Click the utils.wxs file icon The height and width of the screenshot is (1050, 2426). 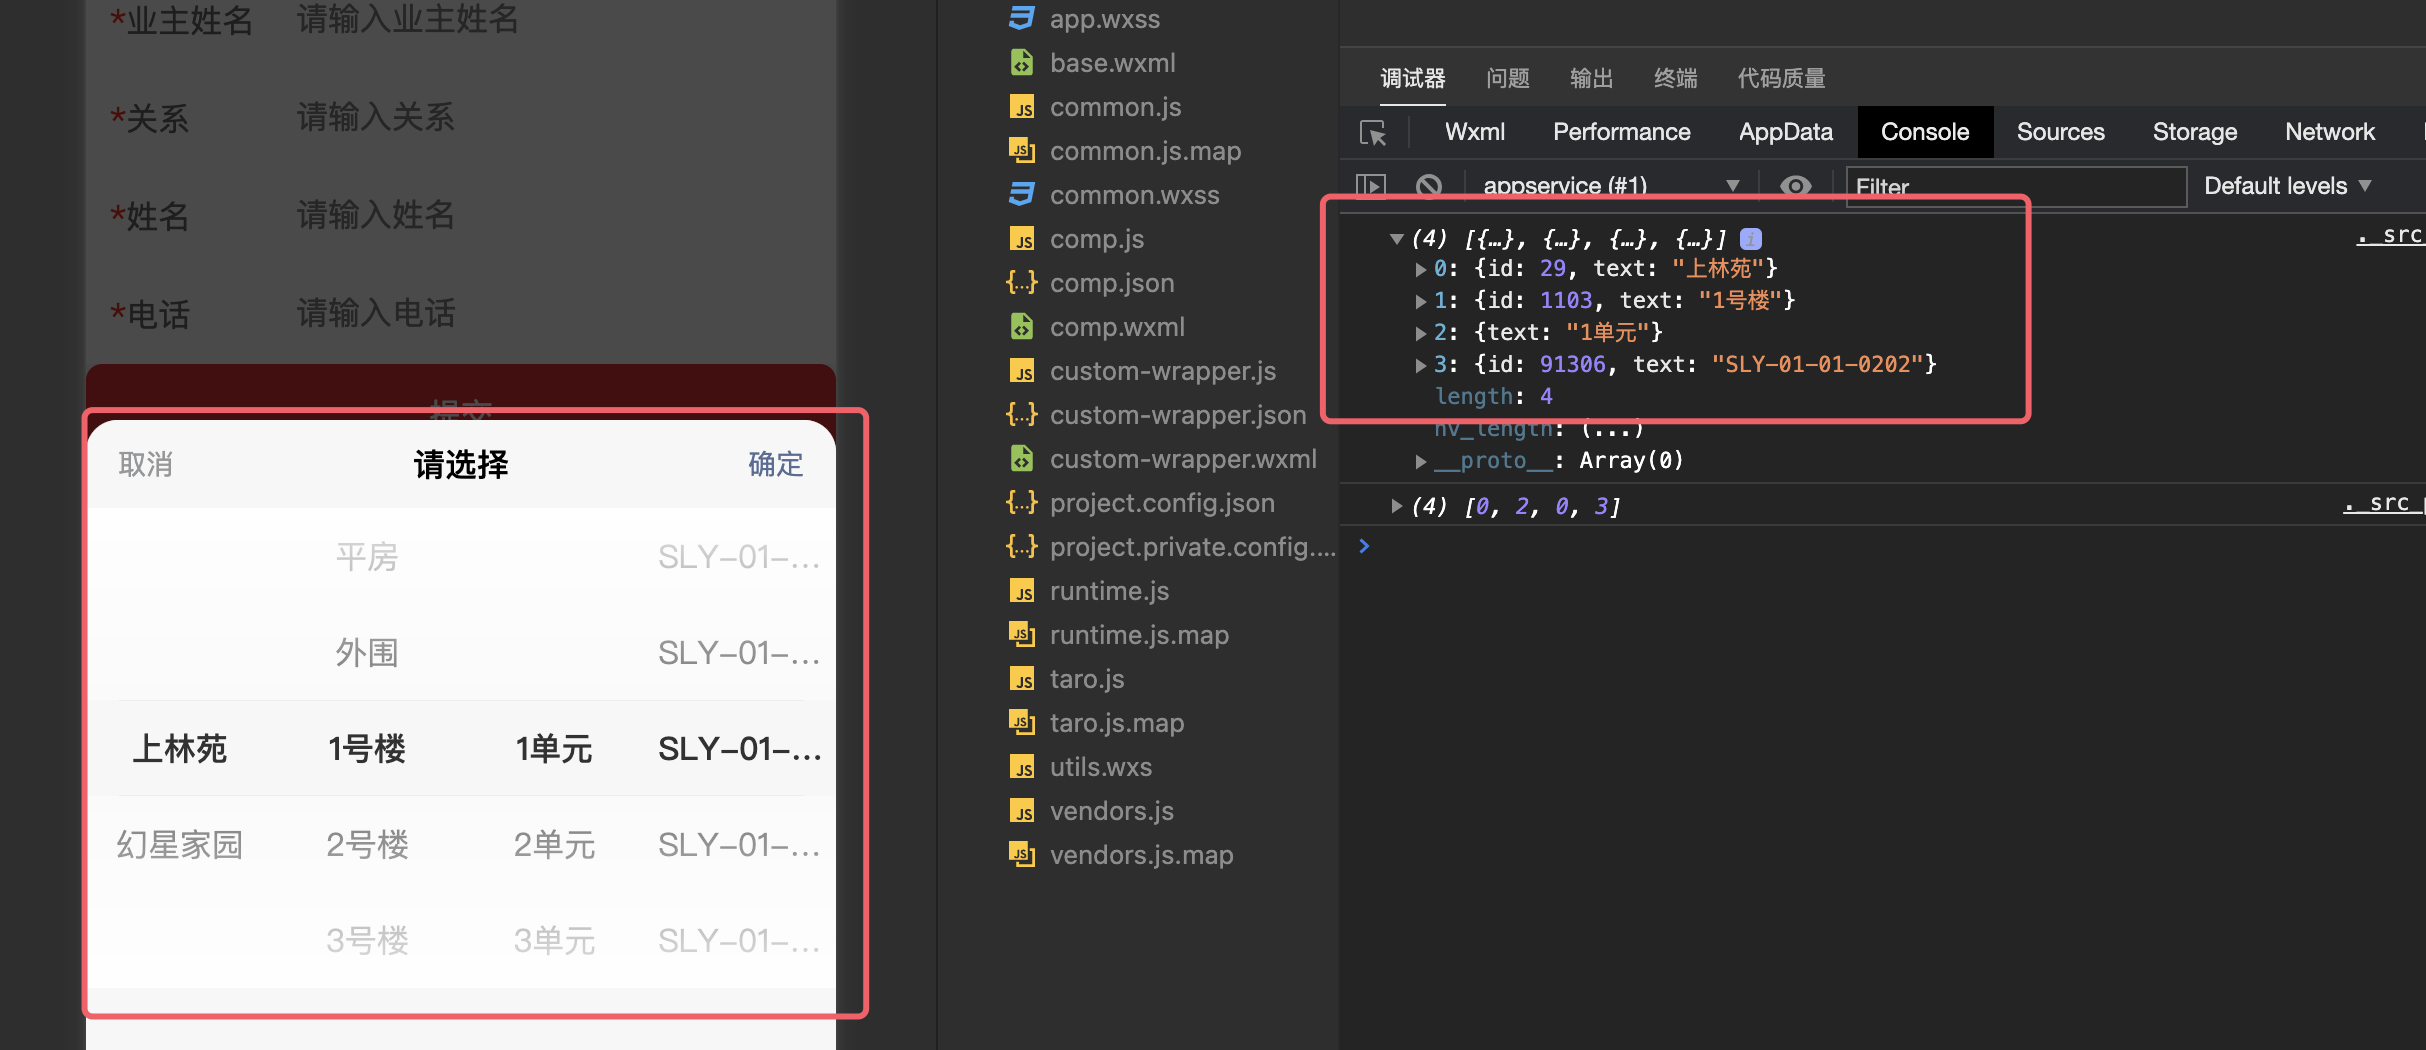click(1021, 767)
